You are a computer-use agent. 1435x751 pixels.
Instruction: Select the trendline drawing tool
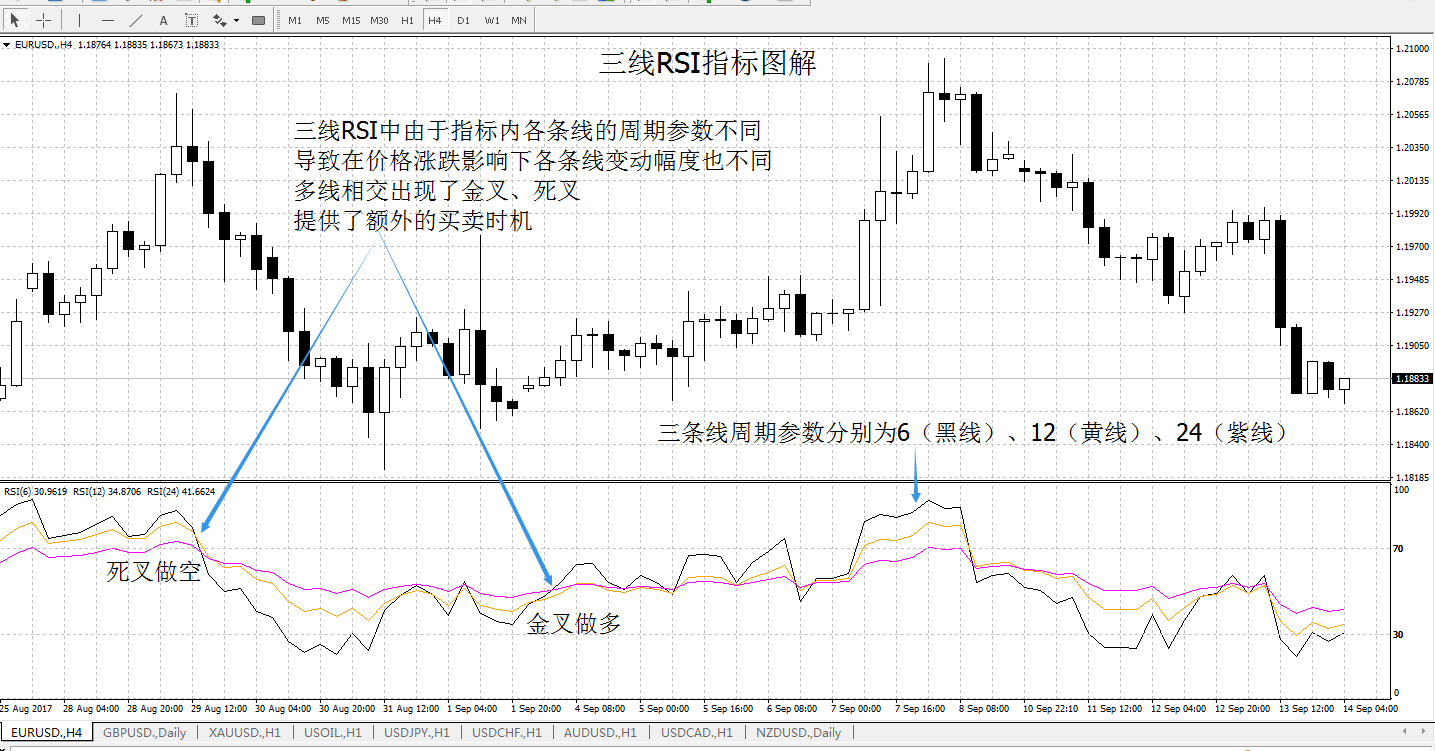[136, 20]
